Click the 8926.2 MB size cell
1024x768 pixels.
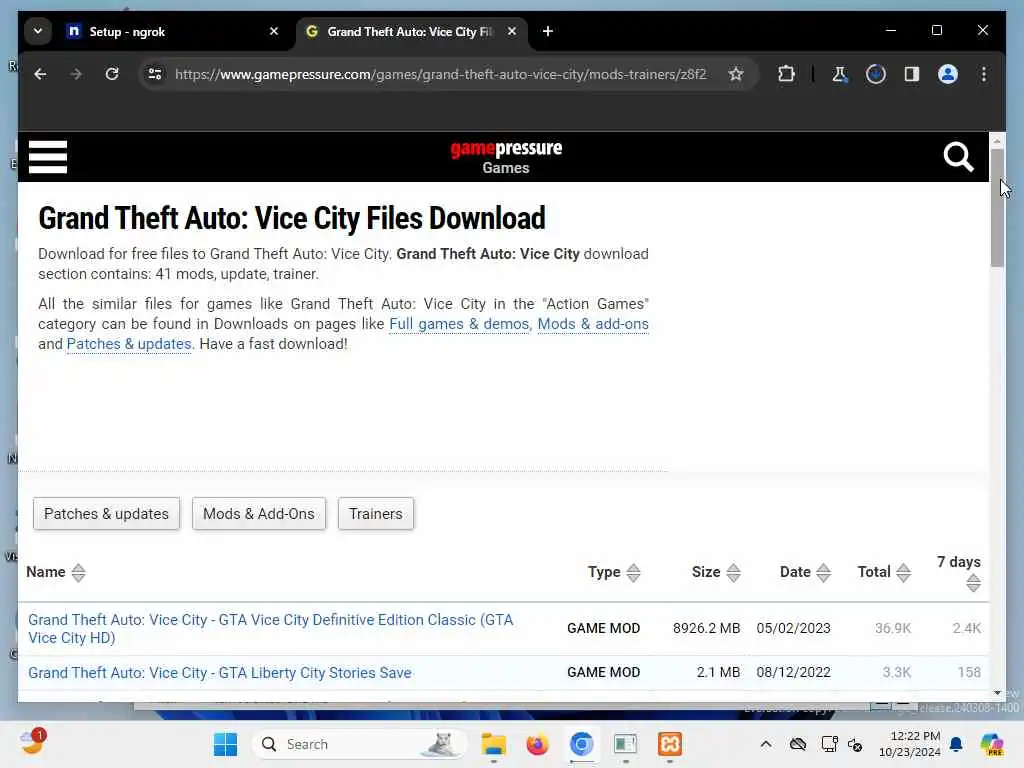(x=706, y=628)
